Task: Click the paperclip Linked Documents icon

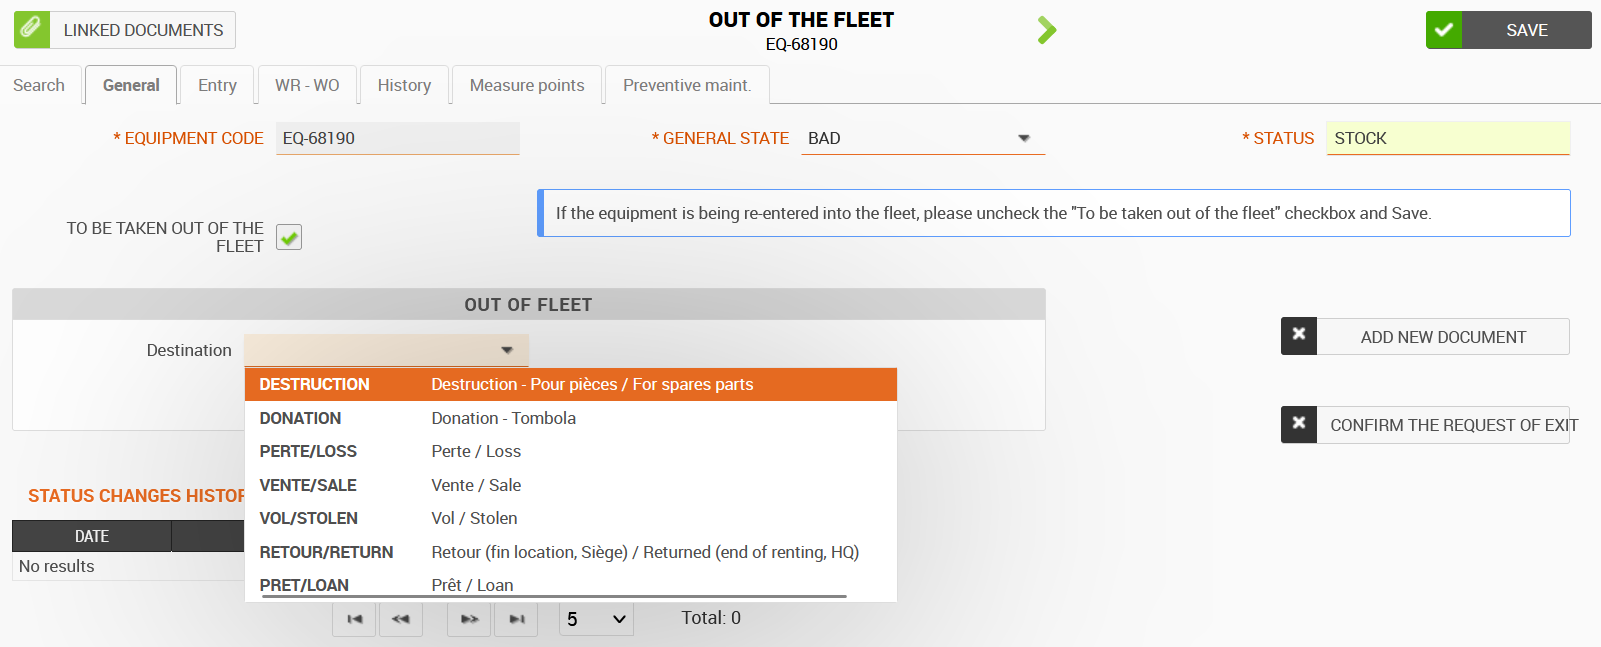Action: click(x=31, y=30)
